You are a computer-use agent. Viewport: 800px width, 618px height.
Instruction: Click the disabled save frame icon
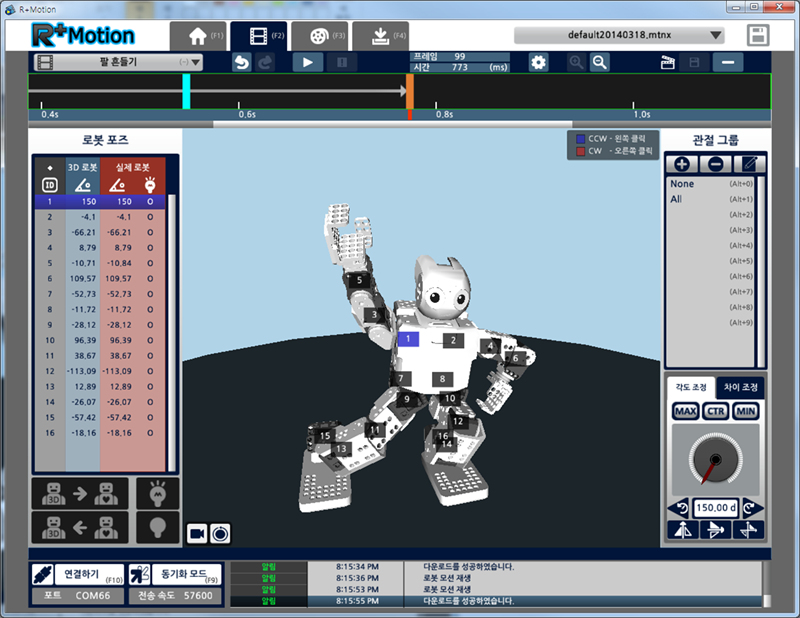coord(694,62)
